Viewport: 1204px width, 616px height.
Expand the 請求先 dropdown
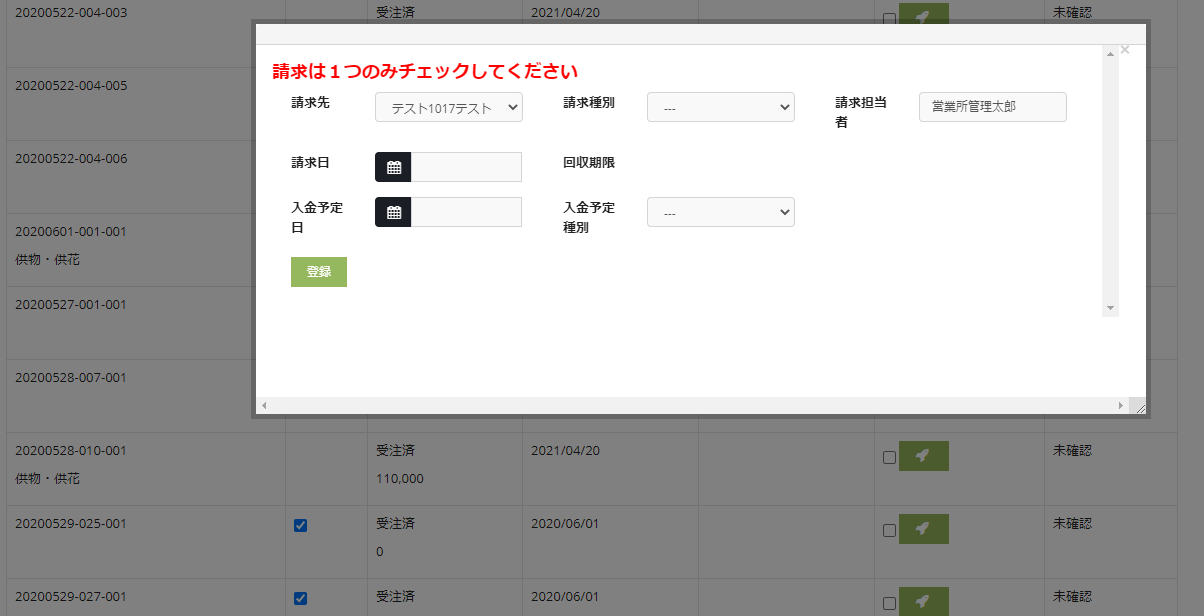point(448,107)
